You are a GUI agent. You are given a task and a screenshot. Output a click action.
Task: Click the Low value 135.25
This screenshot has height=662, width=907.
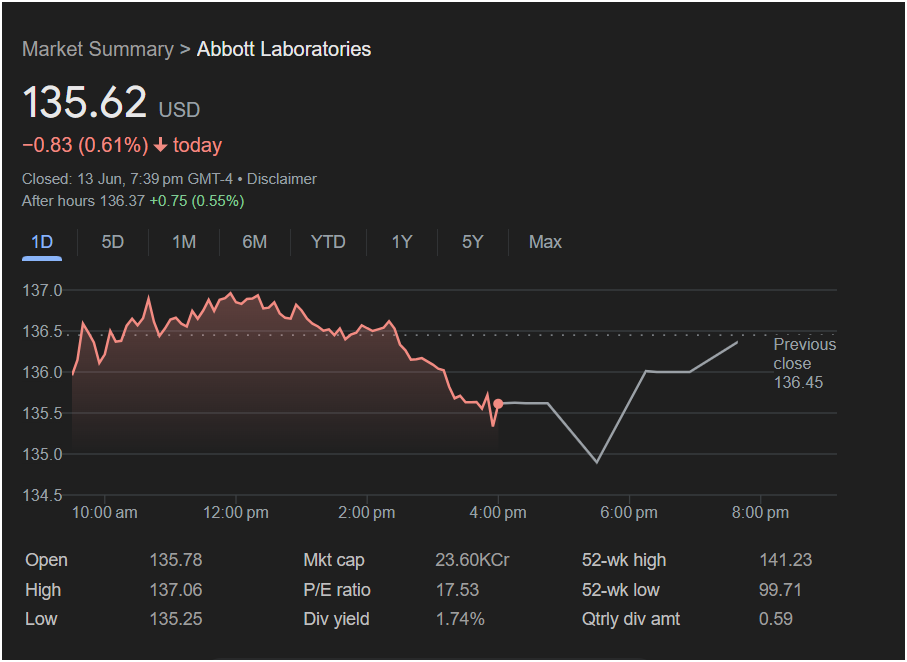pos(176,619)
